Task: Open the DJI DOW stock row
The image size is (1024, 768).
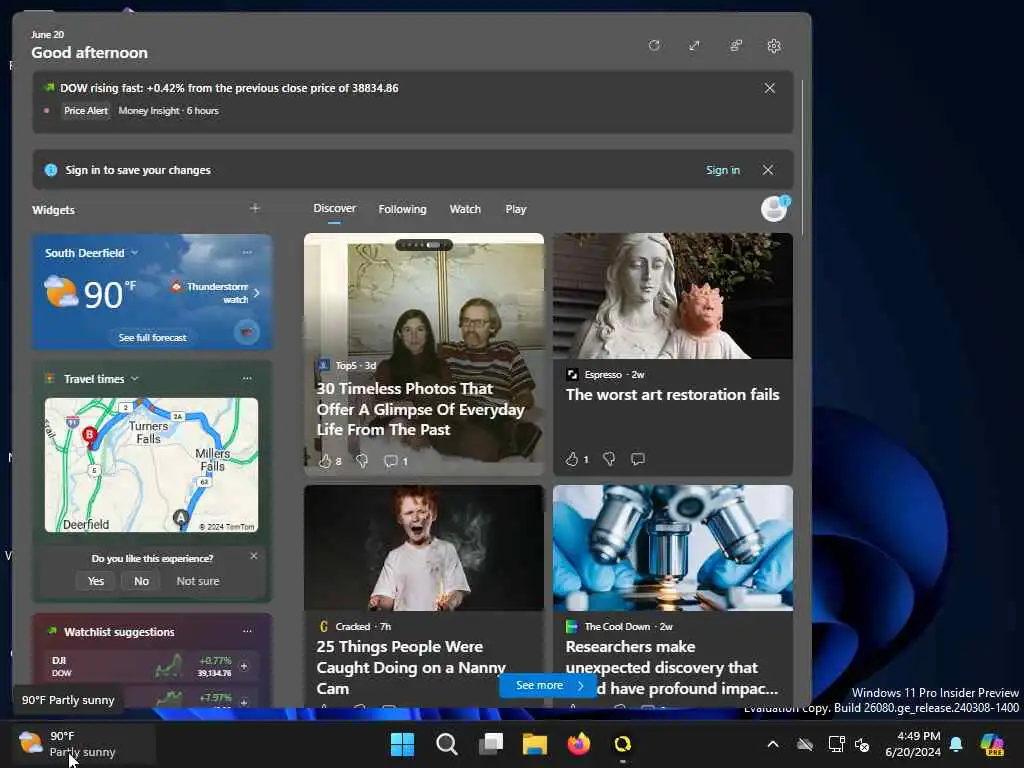Action: click(152, 666)
